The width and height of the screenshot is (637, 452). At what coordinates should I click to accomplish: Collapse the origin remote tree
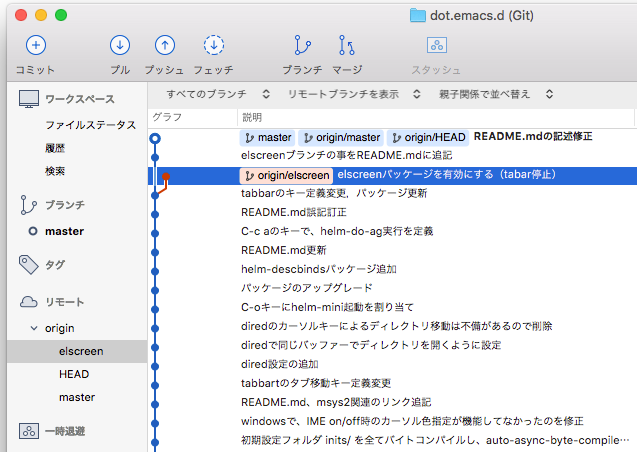click(x=34, y=328)
